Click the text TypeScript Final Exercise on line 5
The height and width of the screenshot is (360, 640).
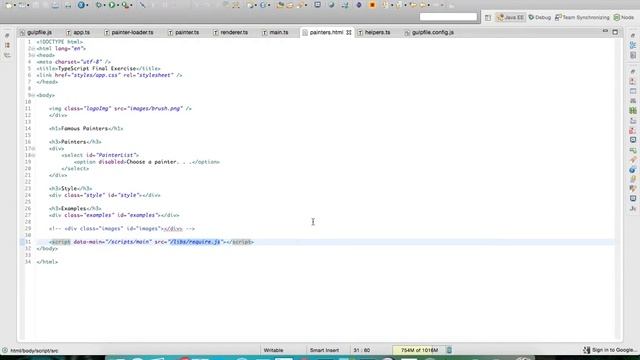97,69
